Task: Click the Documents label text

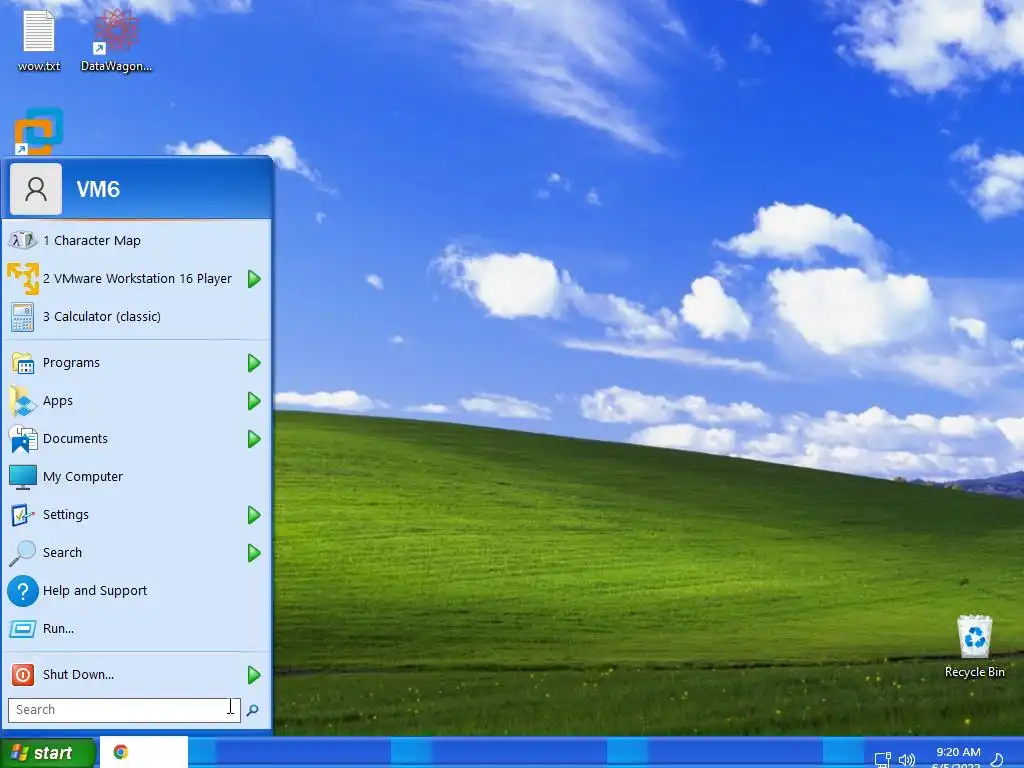Action: coord(75,439)
